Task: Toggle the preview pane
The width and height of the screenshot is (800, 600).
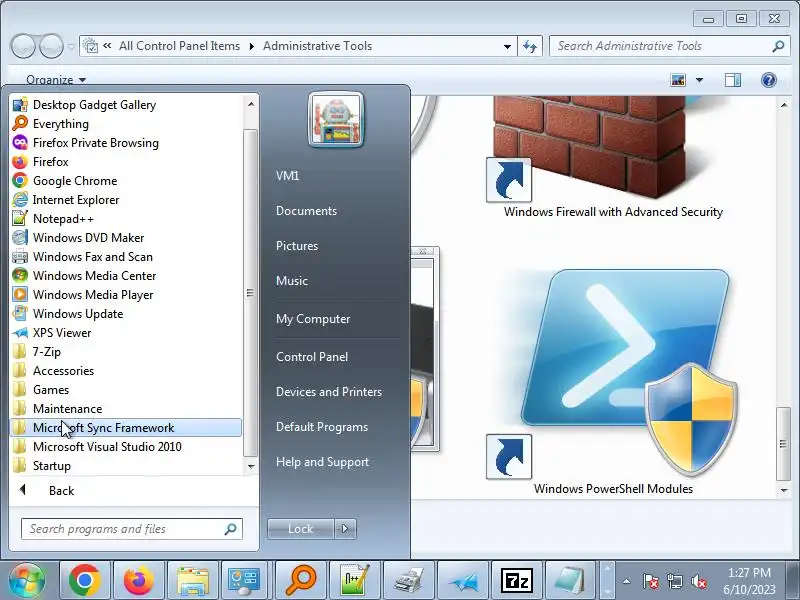Action: (733, 80)
